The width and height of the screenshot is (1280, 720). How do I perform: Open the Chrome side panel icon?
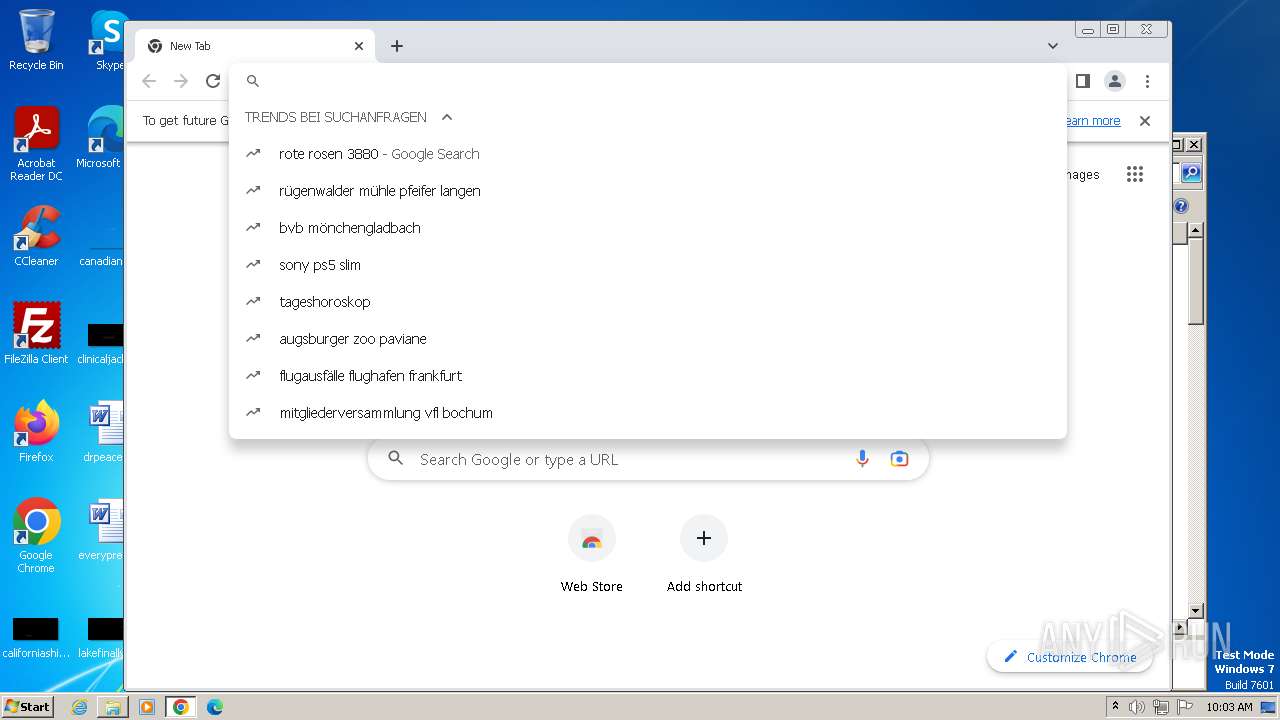1082,81
